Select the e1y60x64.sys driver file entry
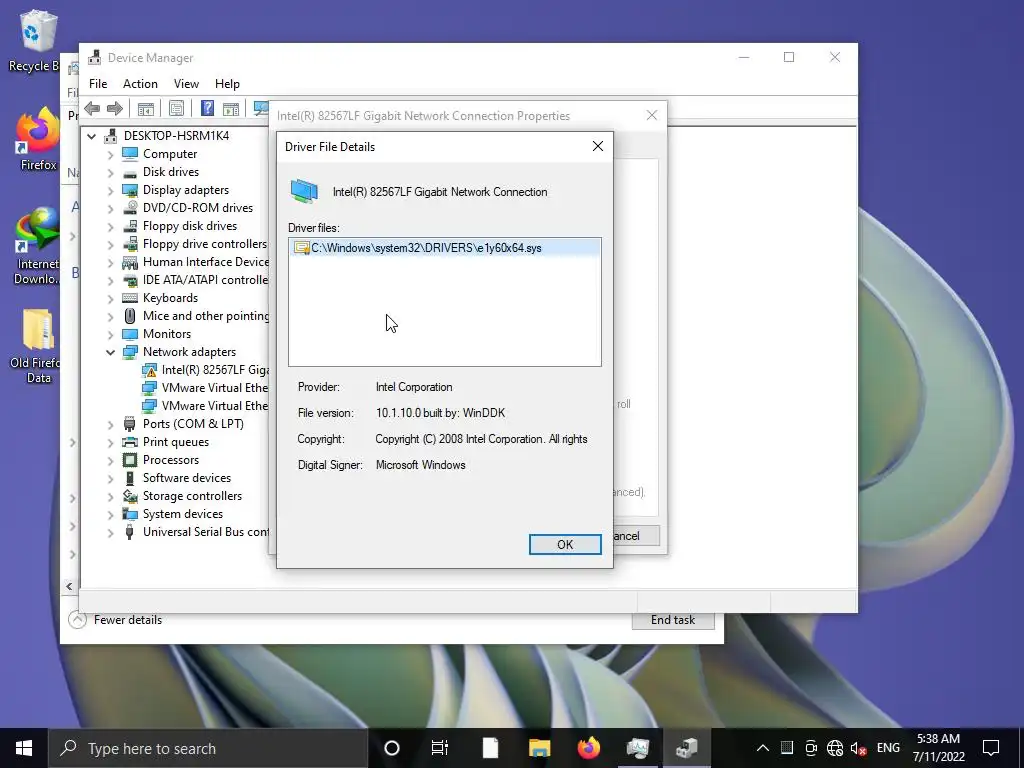This screenshot has height=768, width=1024. coord(444,248)
